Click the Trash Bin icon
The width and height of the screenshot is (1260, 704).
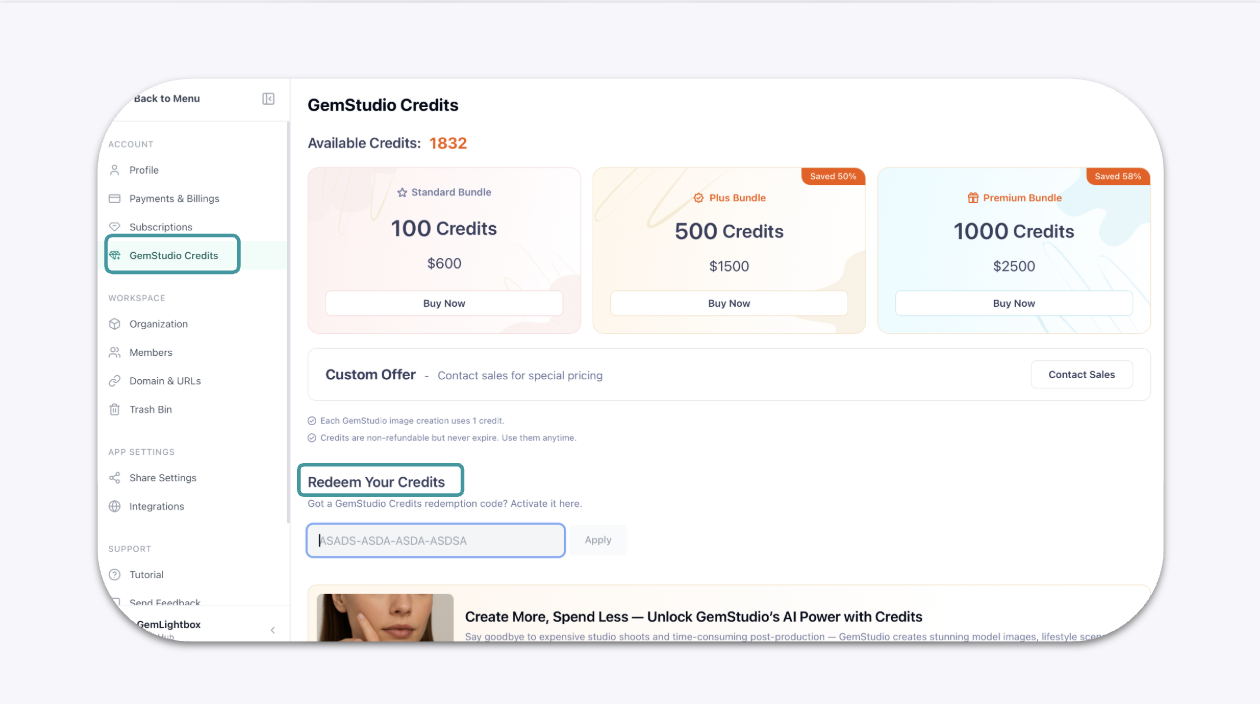point(115,410)
